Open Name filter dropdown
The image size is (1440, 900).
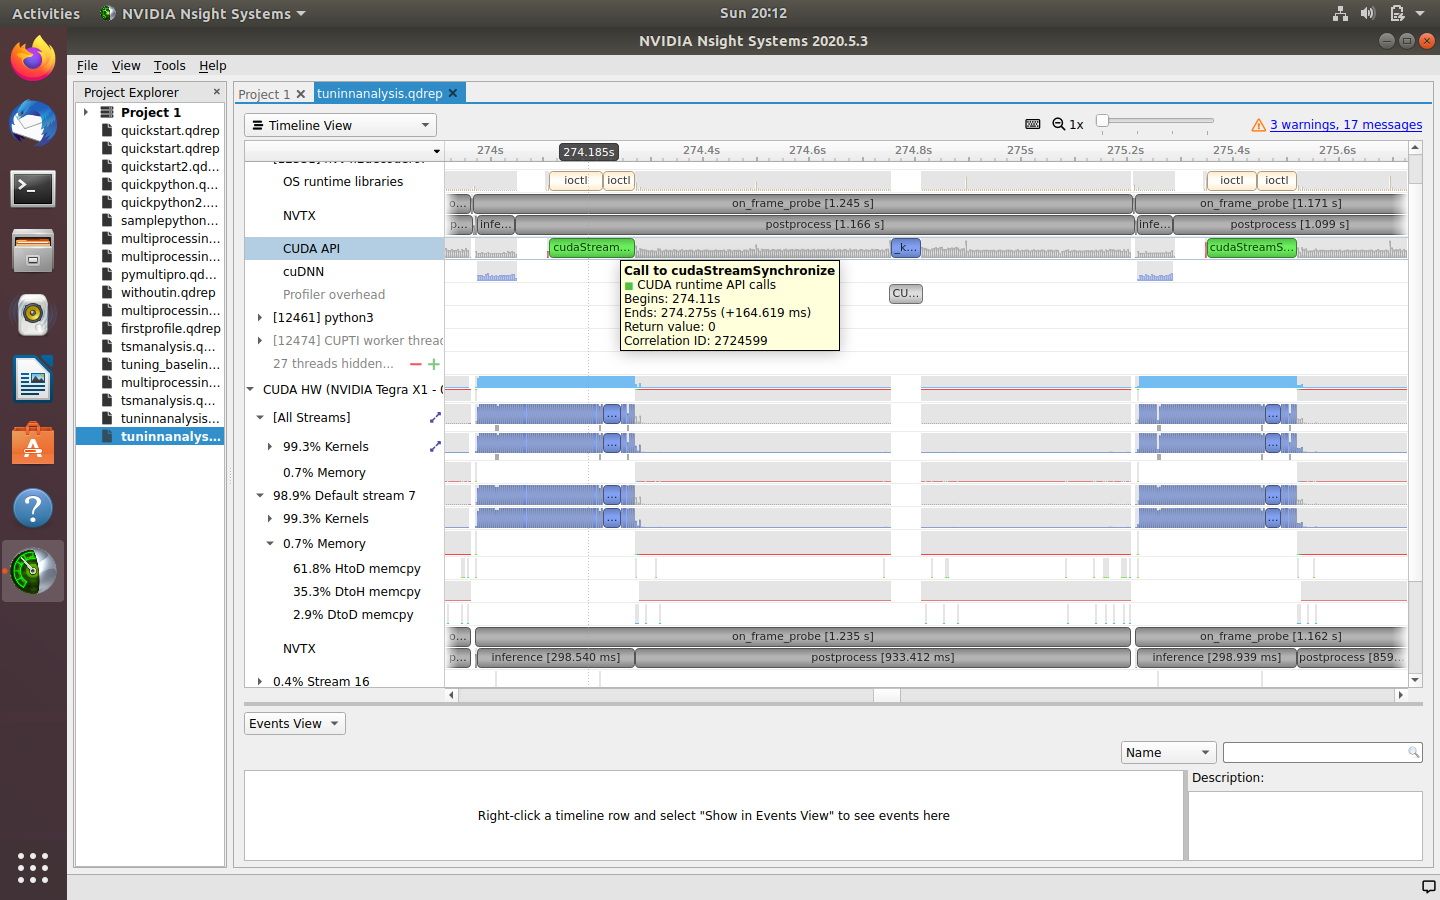pyautogui.click(x=1168, y=752)
